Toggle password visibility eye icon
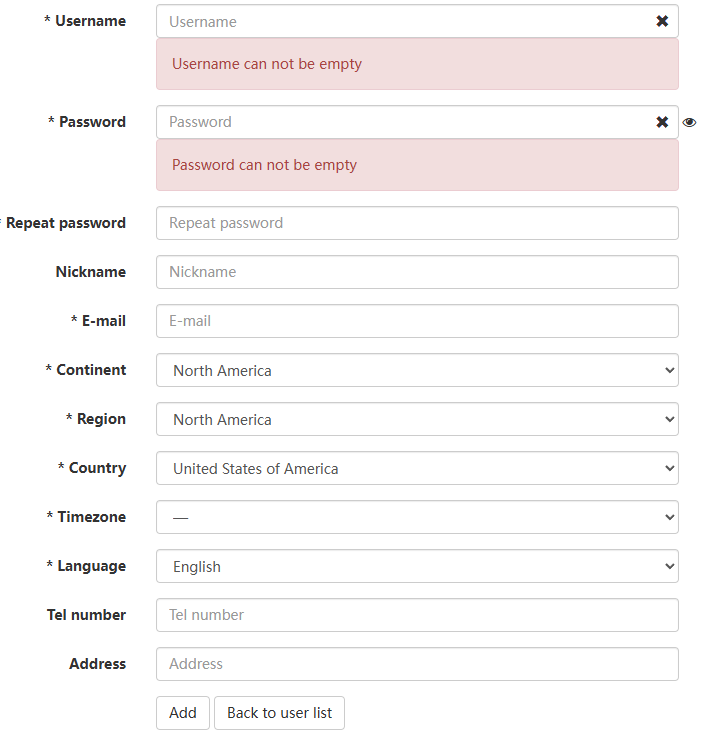This screenshot has width=712, height=737. coord(690,122)
